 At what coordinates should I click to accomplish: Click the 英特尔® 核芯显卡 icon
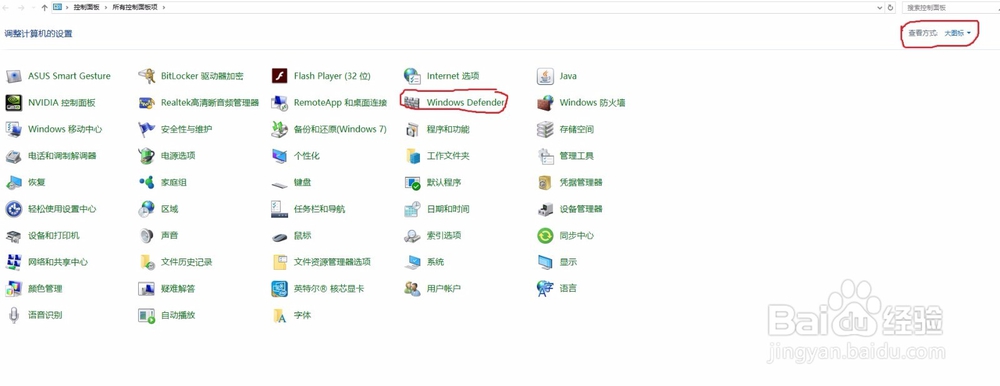279,289
